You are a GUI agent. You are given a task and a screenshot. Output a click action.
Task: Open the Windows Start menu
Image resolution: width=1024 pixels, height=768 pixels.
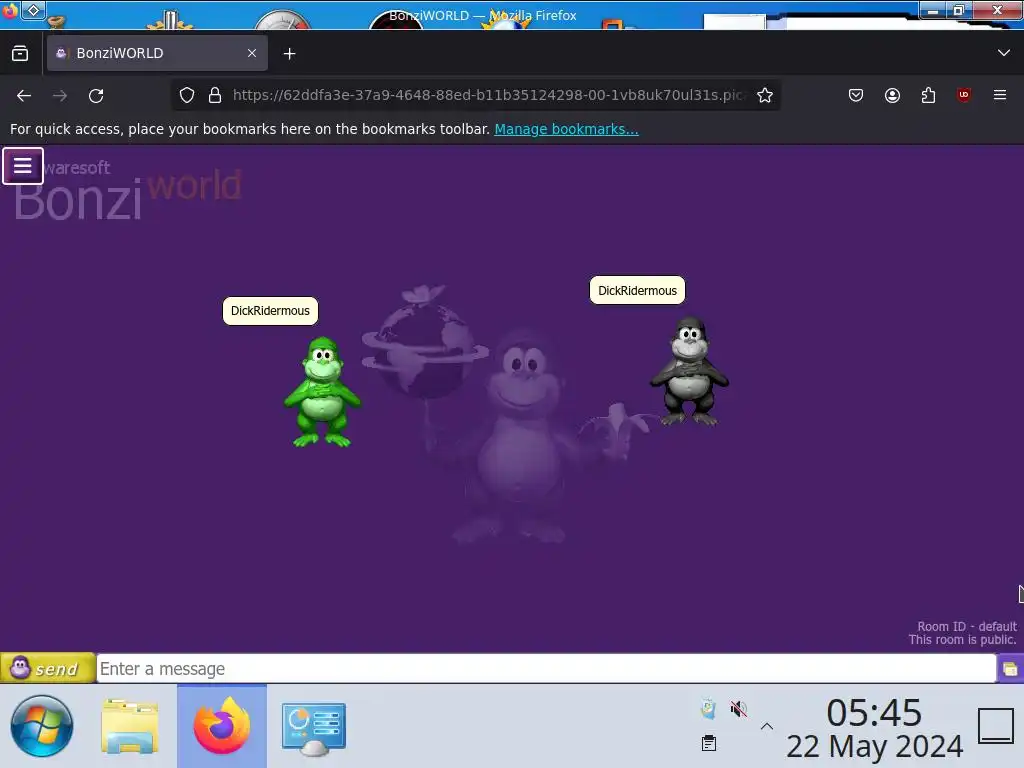(42, 726)
